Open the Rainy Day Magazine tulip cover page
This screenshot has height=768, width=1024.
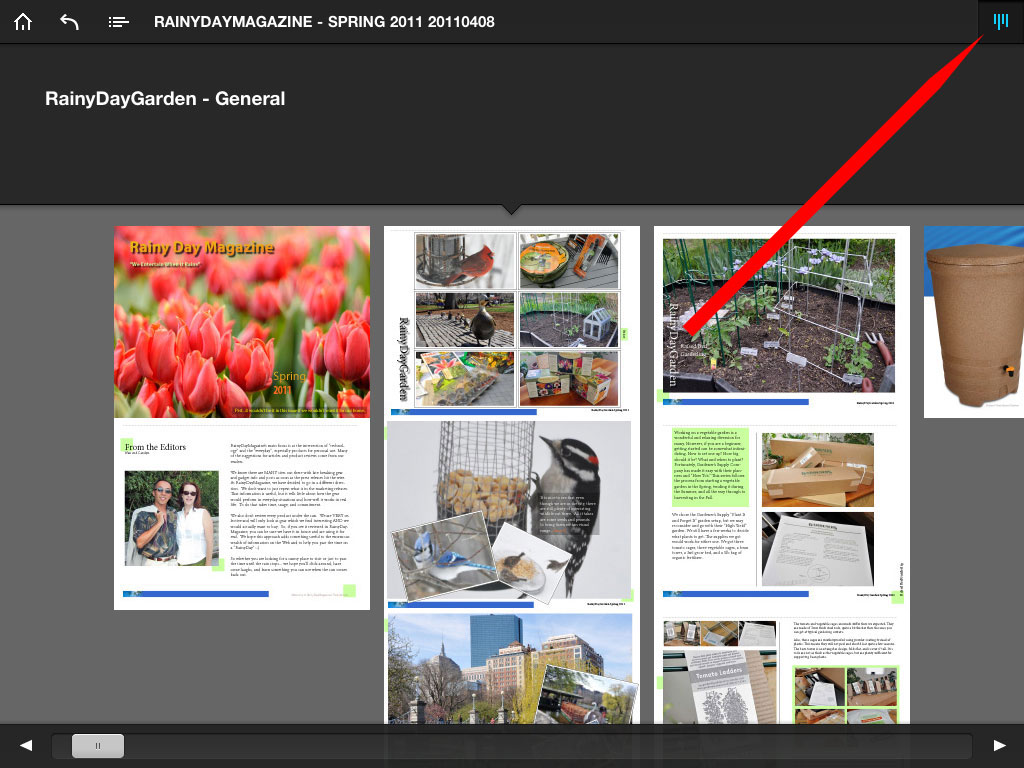242,322
